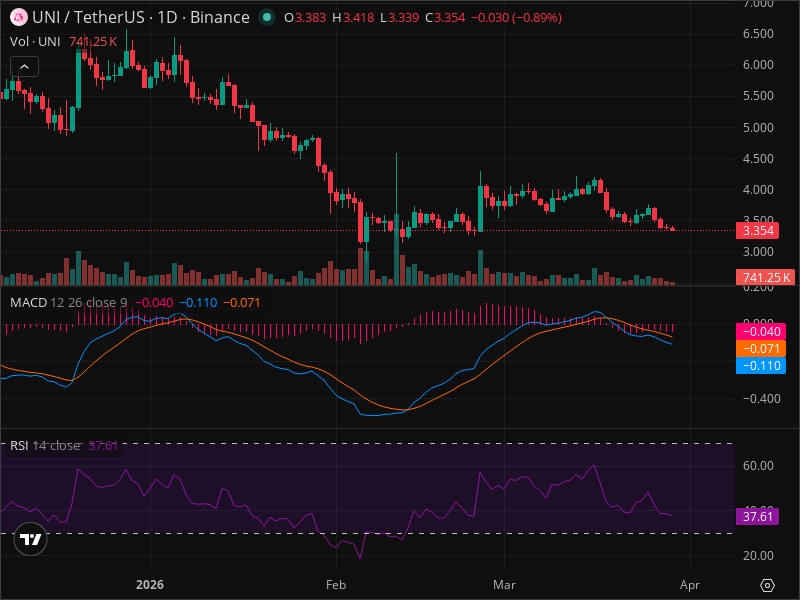Open chart settings gear icon
800x600 pixels.
point(767,585)
